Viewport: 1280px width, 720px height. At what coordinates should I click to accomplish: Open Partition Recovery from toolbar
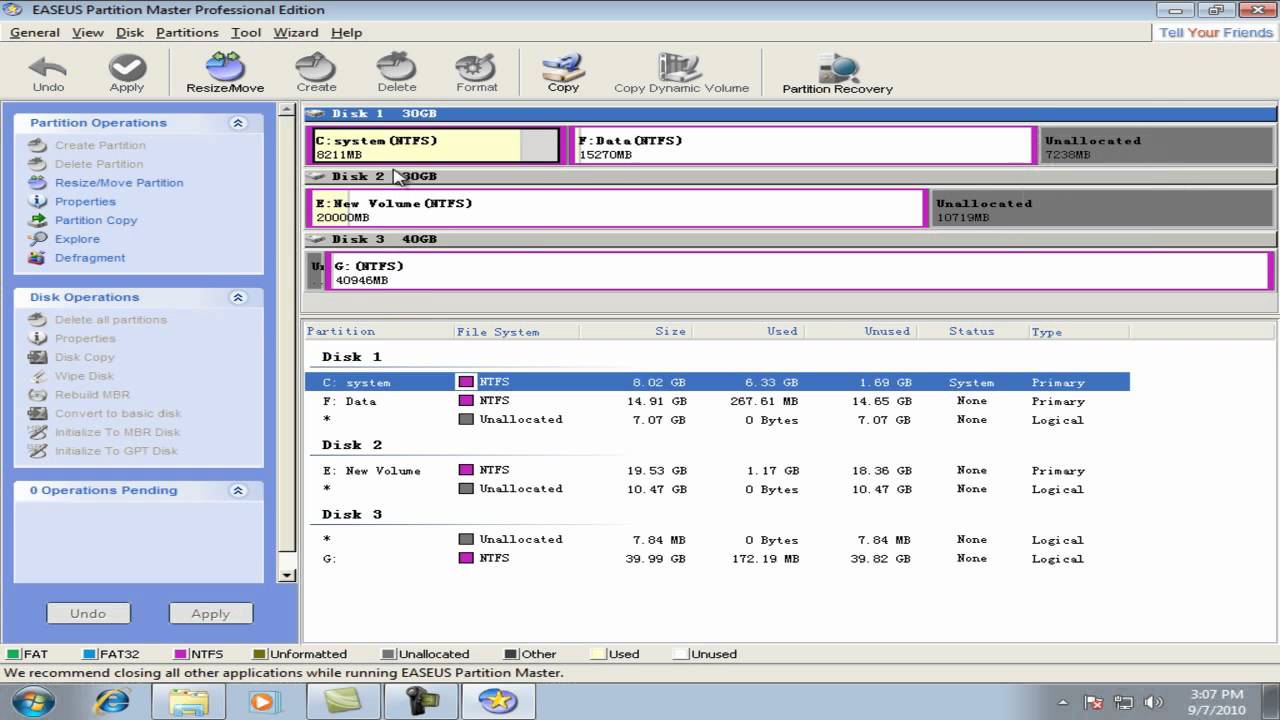(837, 74)
